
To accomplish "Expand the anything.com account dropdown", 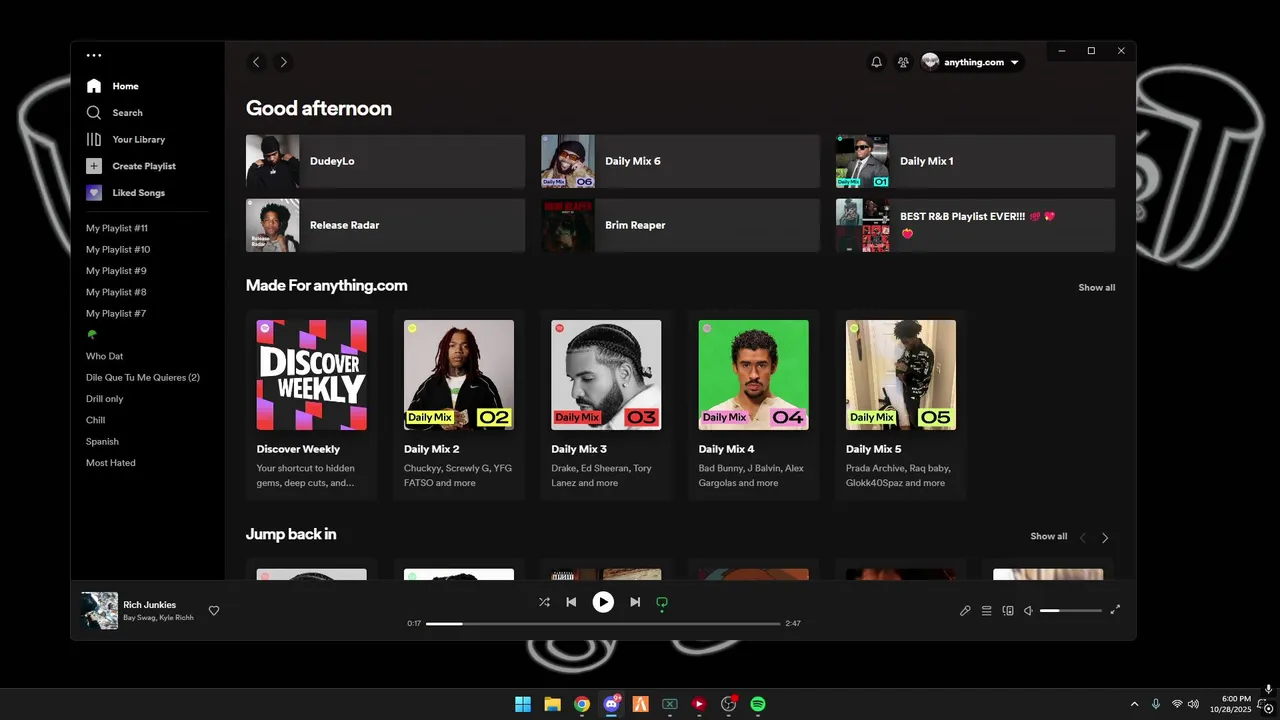I will tap(971, 62).
